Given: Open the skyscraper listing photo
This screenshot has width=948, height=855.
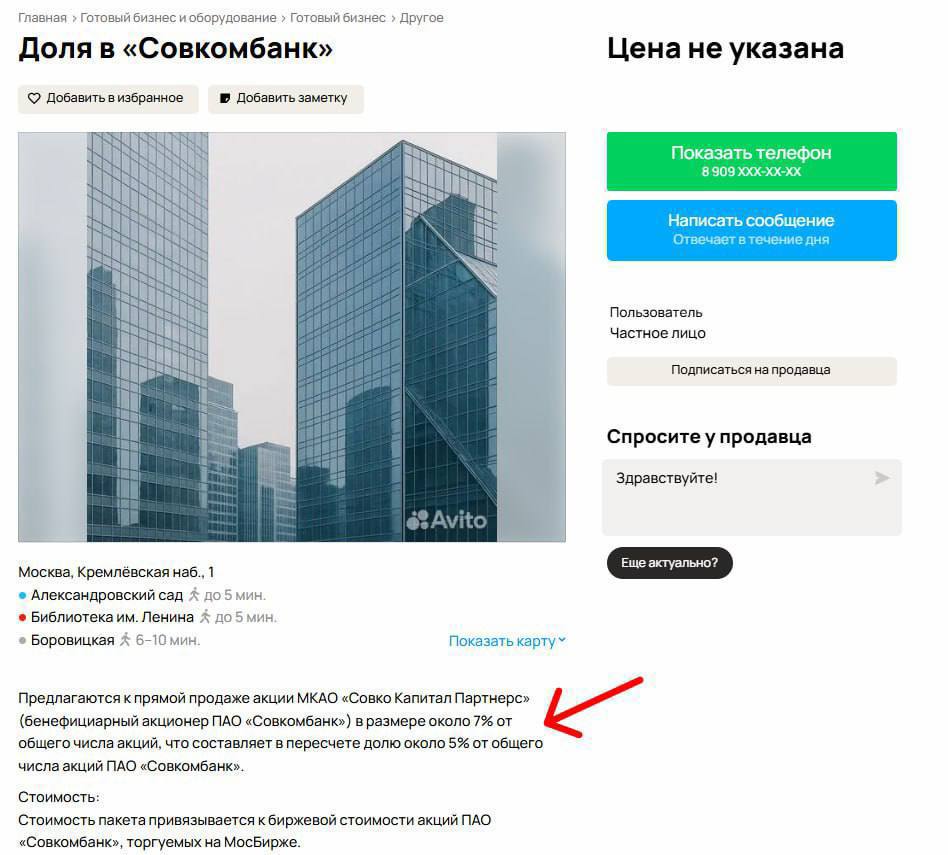Looking at the screenshot, I should 292,337.
